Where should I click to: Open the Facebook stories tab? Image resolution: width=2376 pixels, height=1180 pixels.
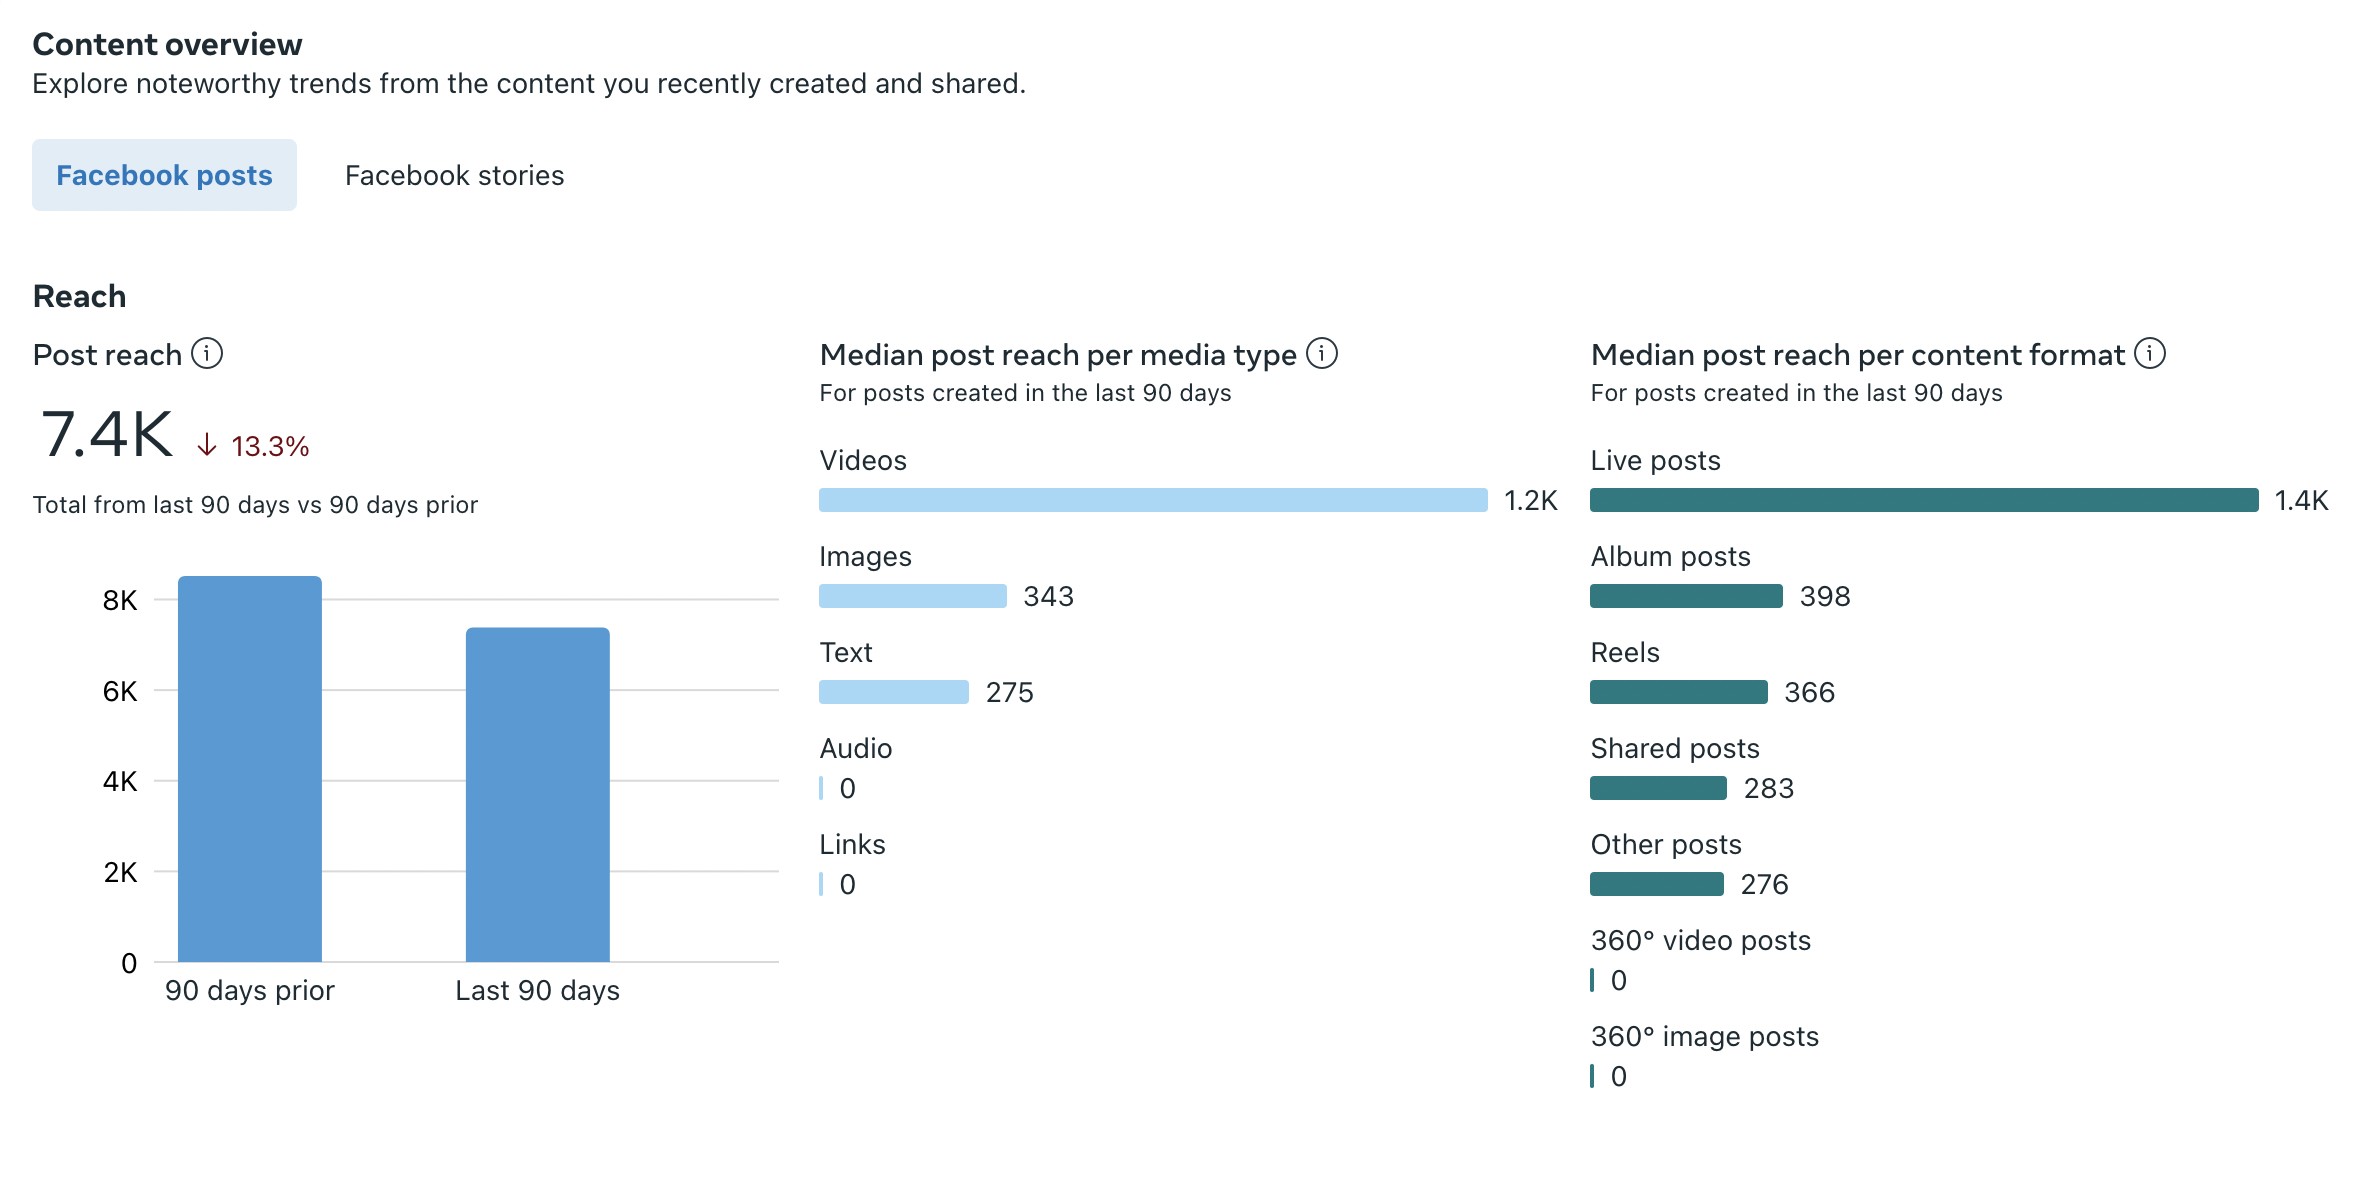click(454, 175)
